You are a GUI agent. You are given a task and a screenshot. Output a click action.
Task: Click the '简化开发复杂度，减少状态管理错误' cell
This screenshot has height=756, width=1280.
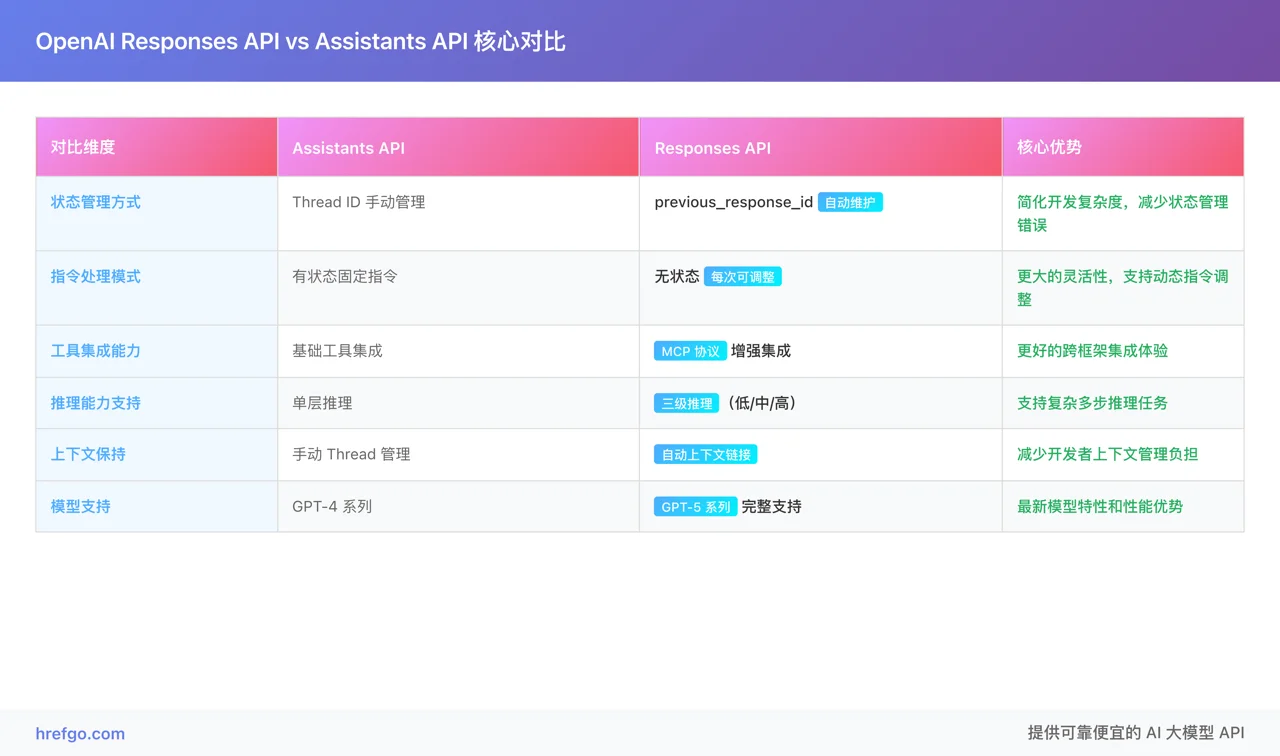1123,213
